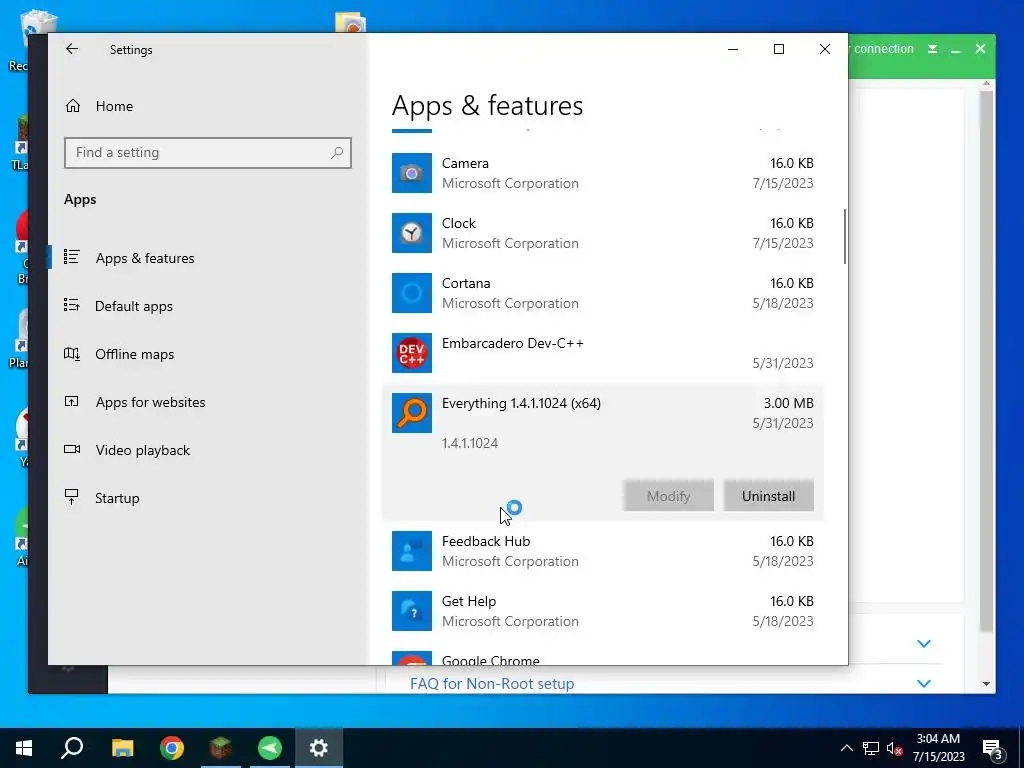This screenshot has width=1024, height=768.
Task: Click the Apps for websites sidebar icon
Action: click(72, 402)
